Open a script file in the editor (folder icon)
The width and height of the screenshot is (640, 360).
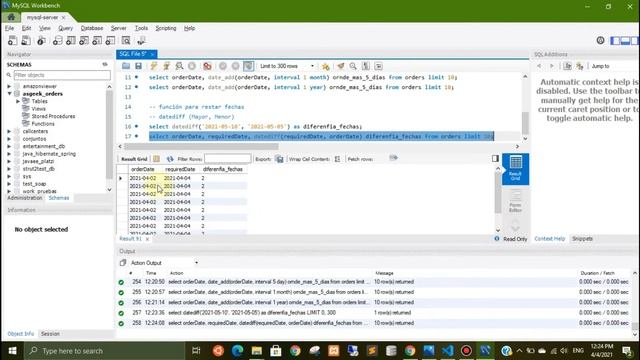126,66
